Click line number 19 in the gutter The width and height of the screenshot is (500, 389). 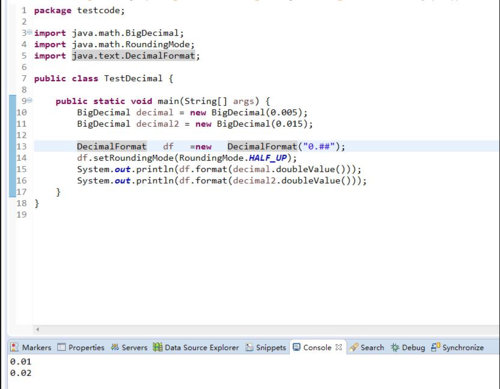click(22, 214)
